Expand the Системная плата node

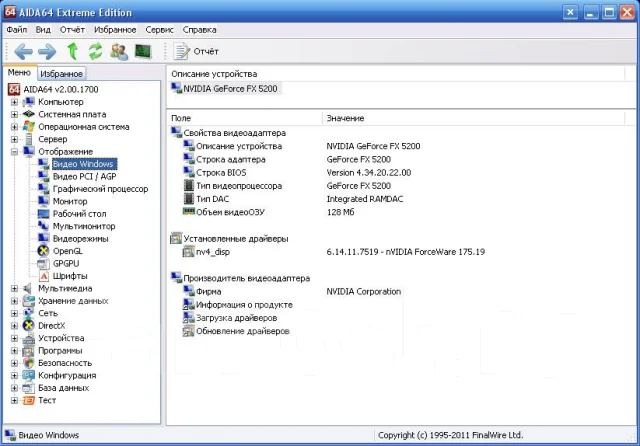point(14,115)
